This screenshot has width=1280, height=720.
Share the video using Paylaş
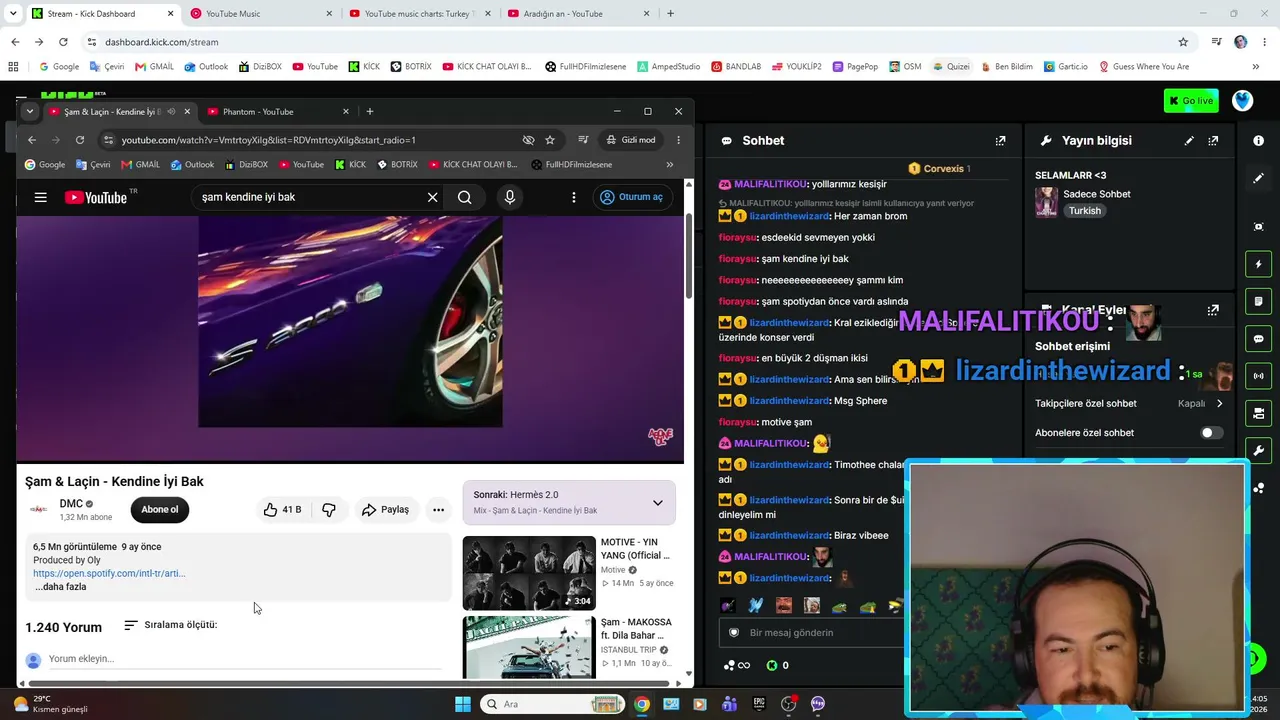pos(385,510)
